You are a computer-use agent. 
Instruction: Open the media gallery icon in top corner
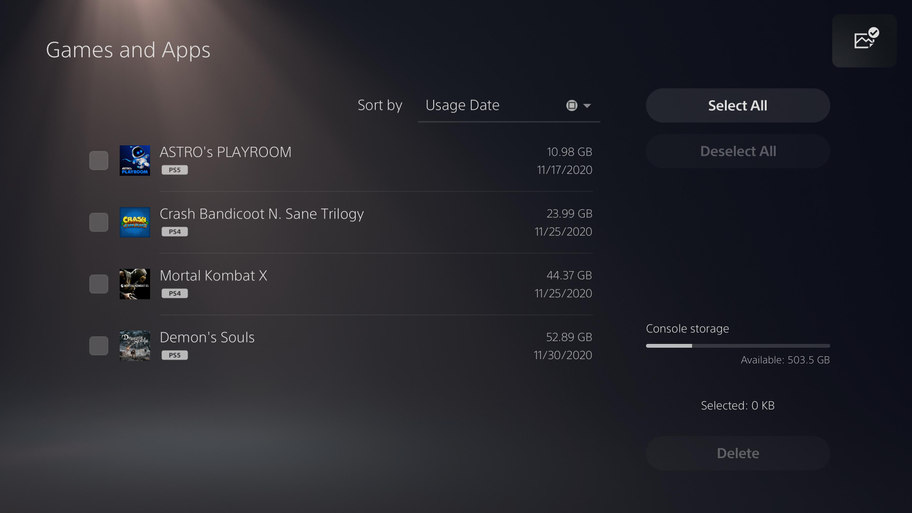click(864, 41)
